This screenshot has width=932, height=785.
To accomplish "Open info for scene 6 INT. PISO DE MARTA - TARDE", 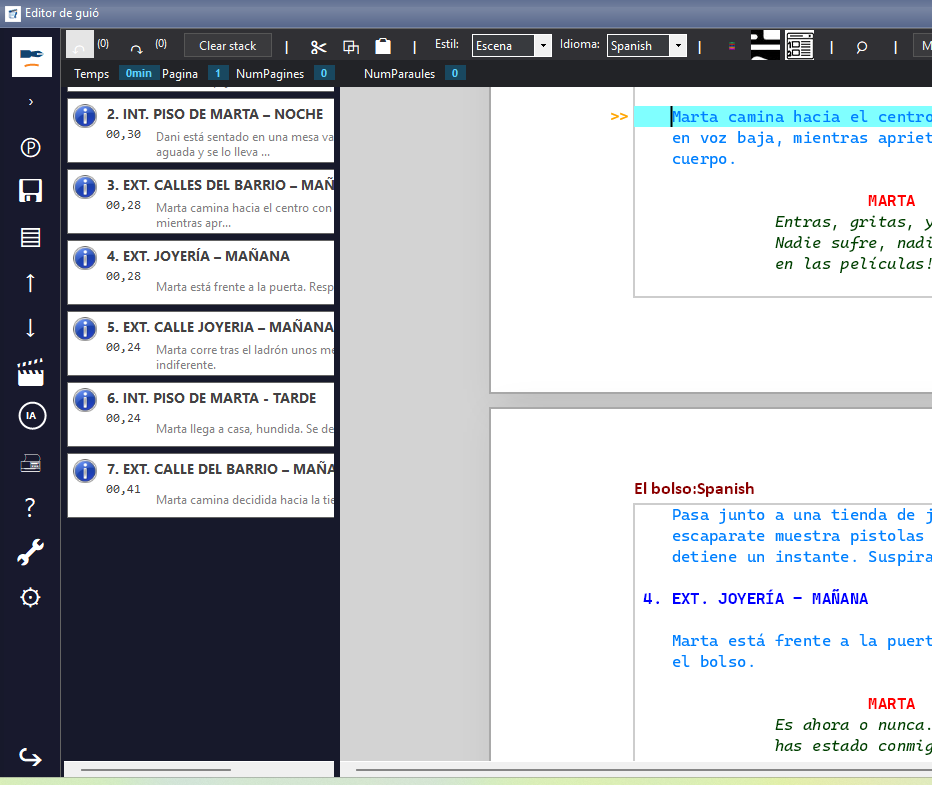I will point(85,400).
